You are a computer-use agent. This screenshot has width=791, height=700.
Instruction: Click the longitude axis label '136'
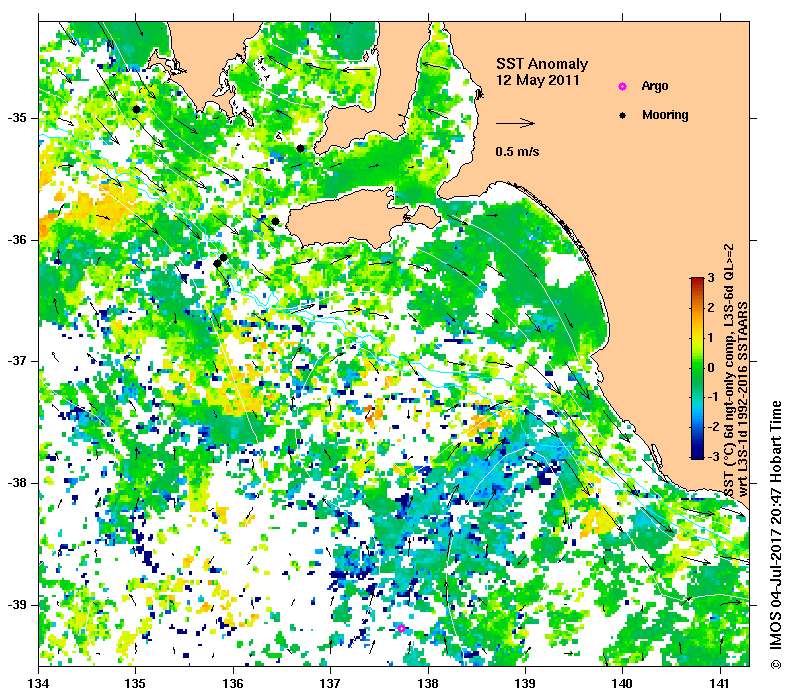point(233,684)
